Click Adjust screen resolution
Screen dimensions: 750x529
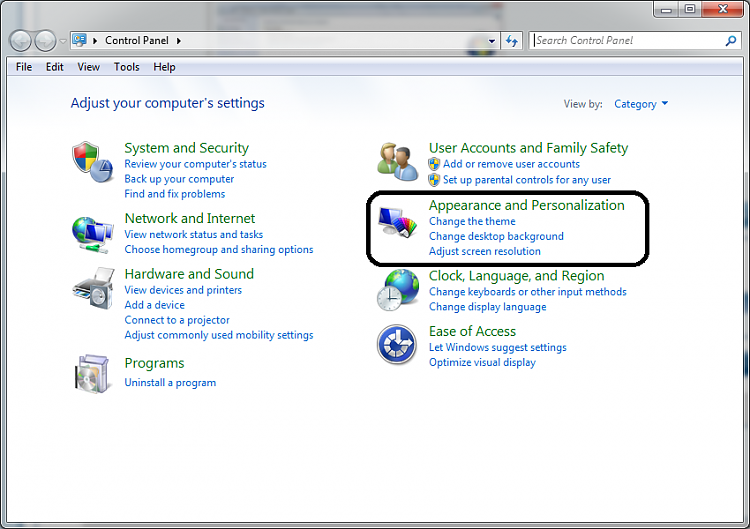(485, 251)
